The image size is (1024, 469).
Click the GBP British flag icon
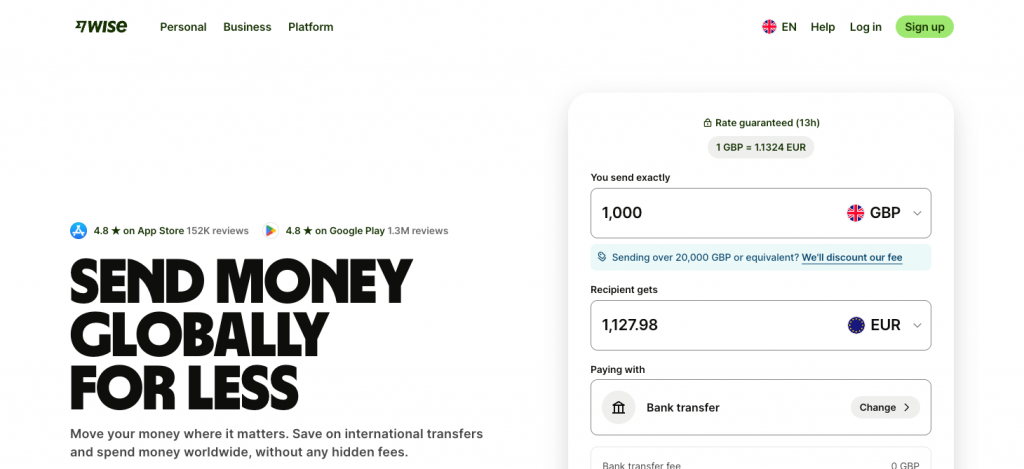pyautogui.click(x=855, y=213)
